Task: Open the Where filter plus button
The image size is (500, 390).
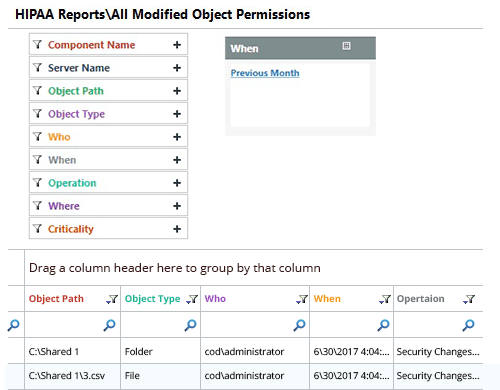Action: [x=177, y=206]
